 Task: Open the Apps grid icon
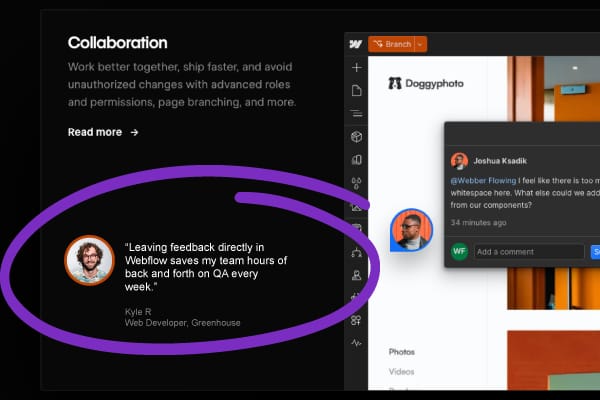[356, 320]
